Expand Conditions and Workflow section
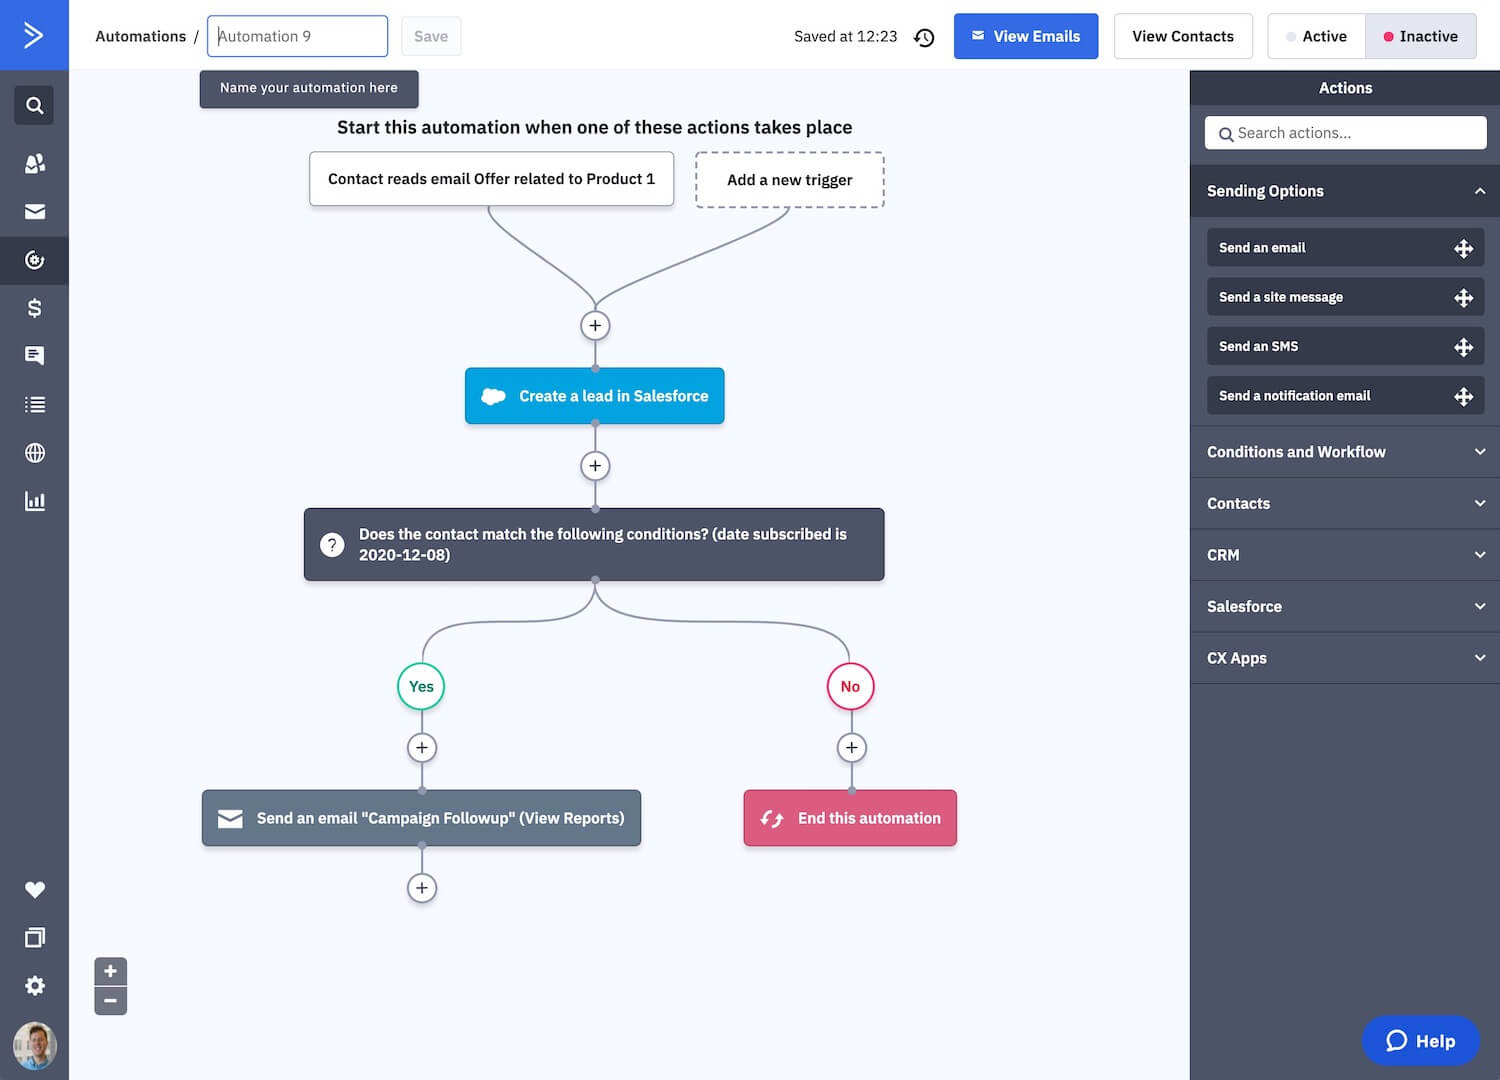The width and height of the screenshot is (1500, 1080). pos(1345,452)
